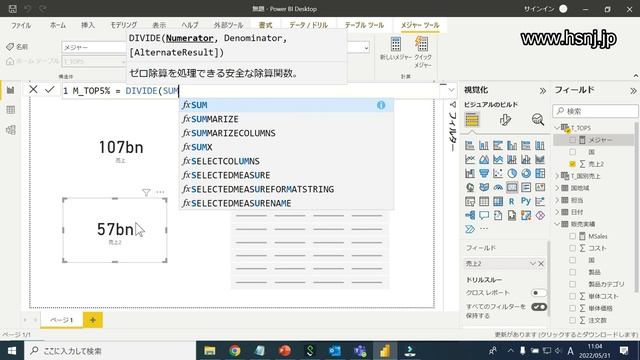640x360 pixels.
Task: Switch to the モデリング ribbon tab
Action: [x=124, y=25]
